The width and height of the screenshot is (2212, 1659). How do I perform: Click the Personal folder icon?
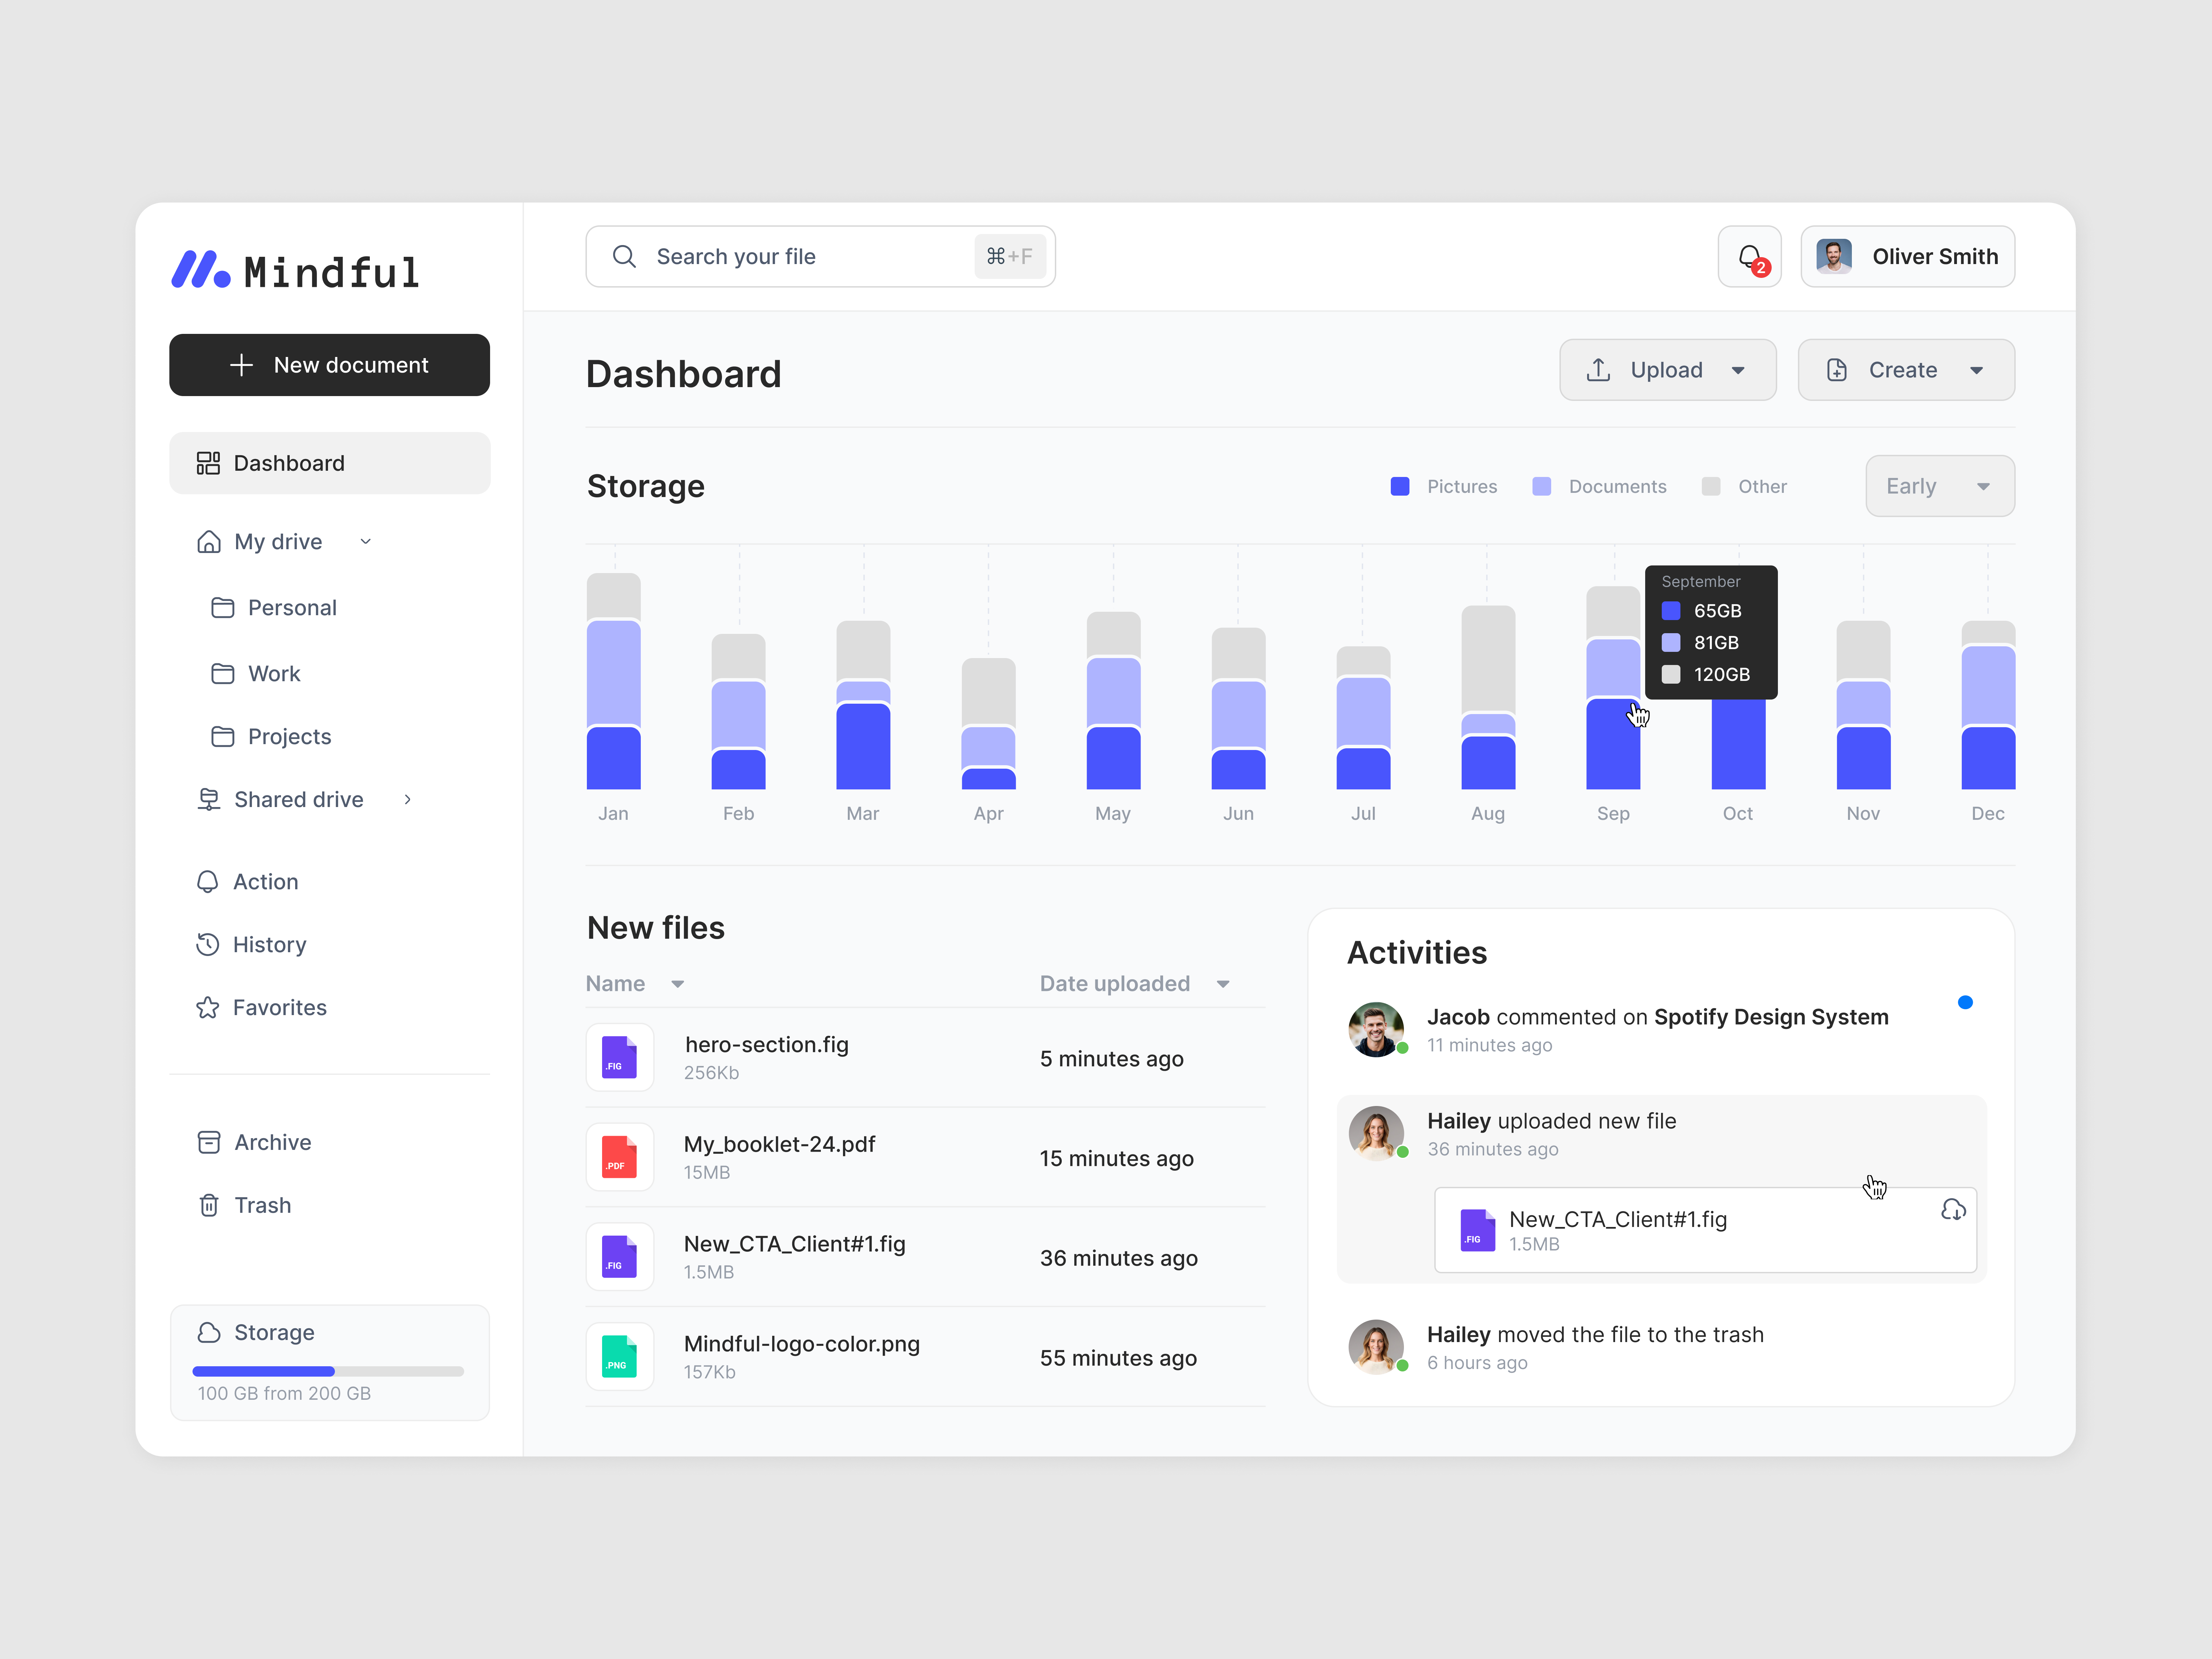pyautogui.click(x=223, y=608)
